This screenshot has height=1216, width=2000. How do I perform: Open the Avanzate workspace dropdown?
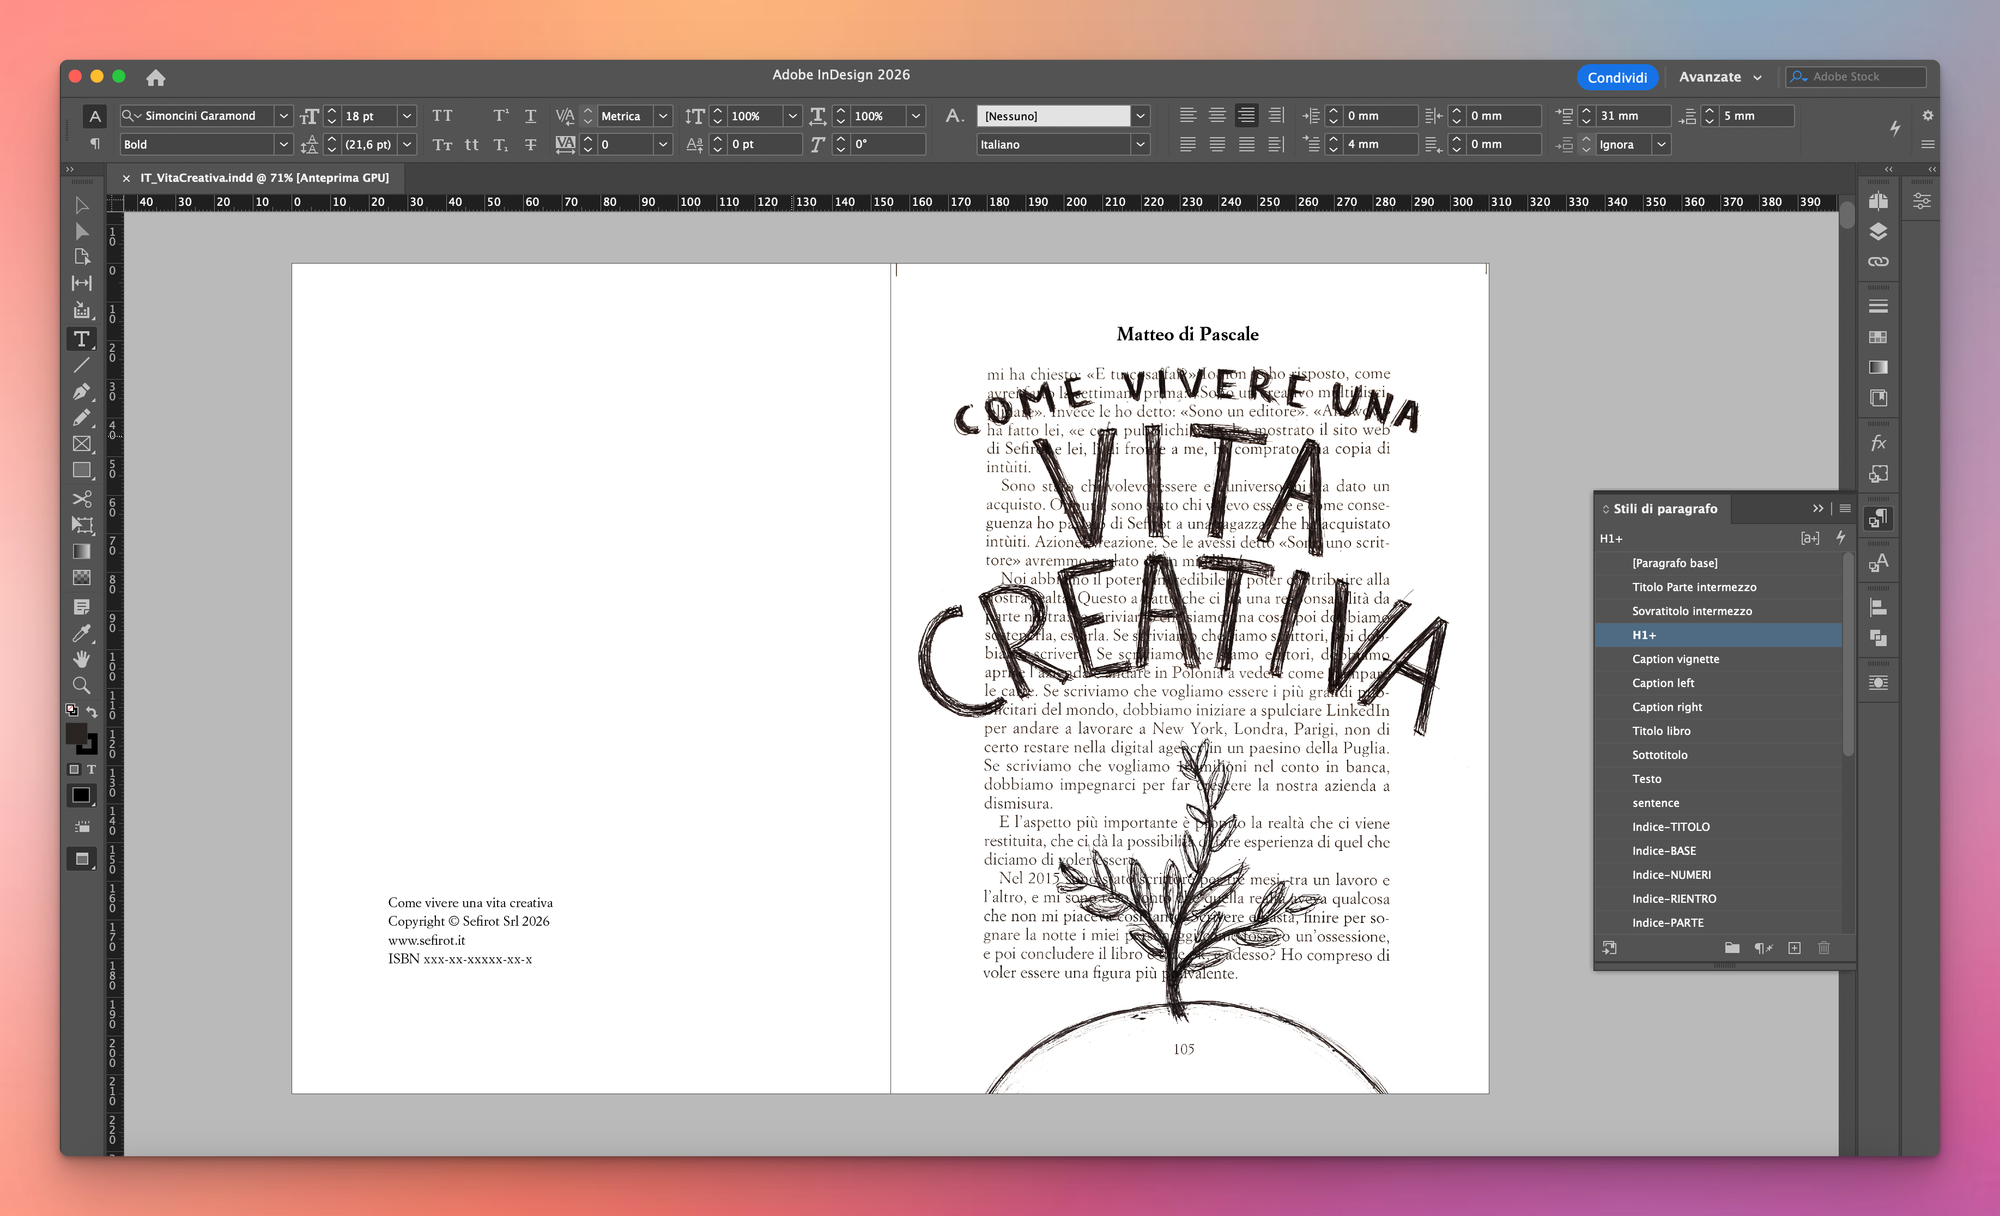(1720, 77)
